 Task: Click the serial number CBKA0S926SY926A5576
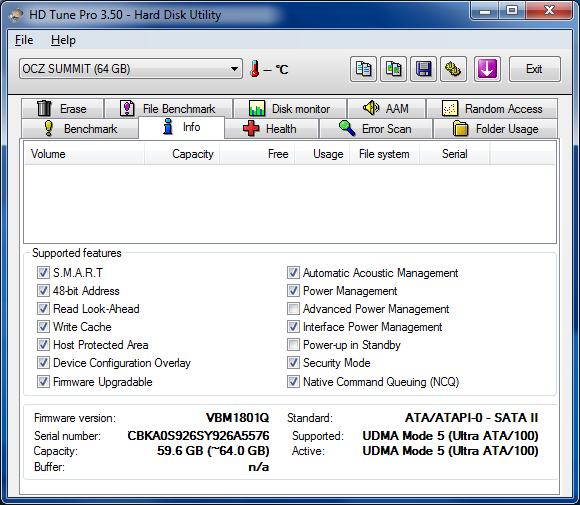point(198,435)
